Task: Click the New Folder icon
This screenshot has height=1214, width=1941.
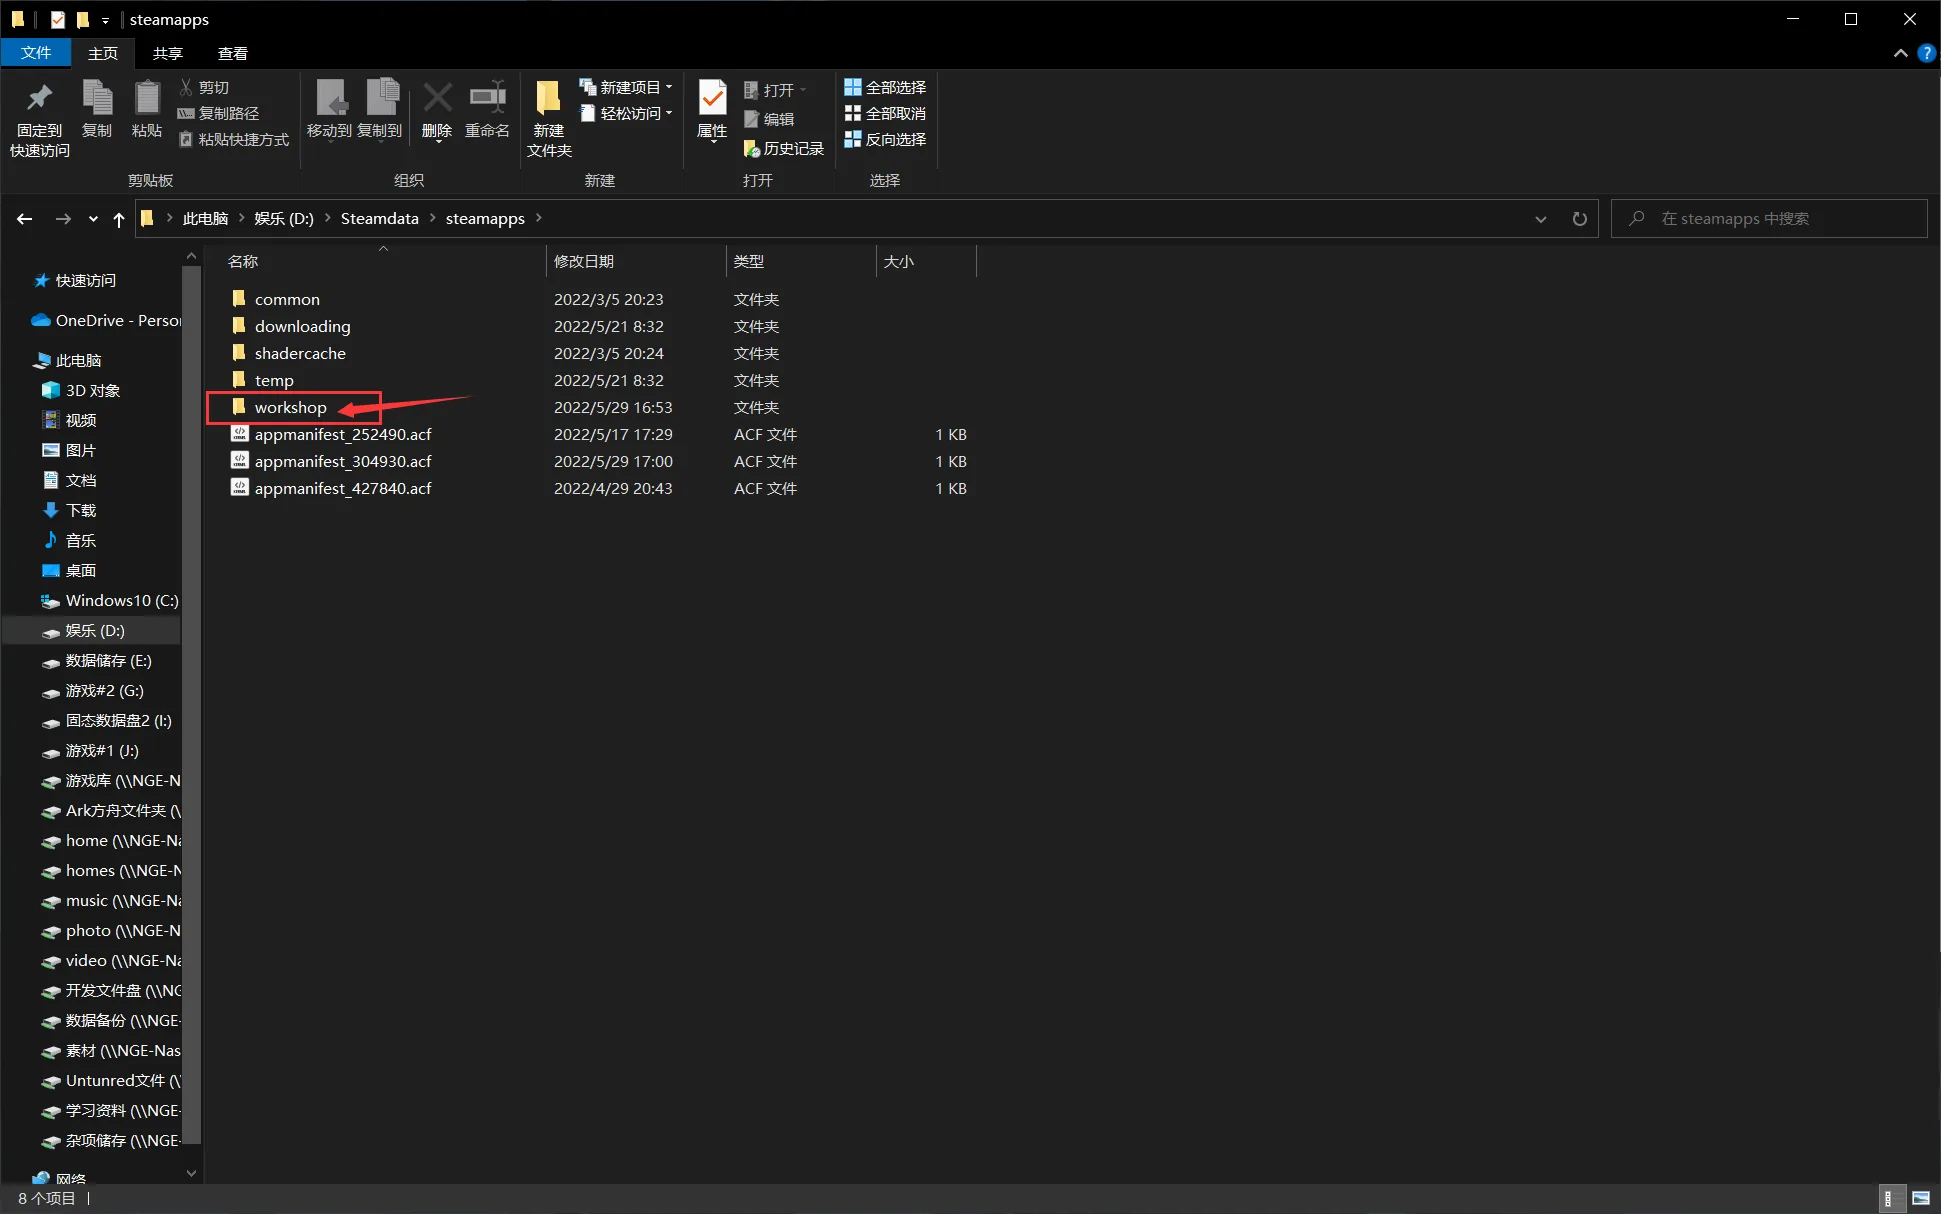Action: (x=549, y=118)
